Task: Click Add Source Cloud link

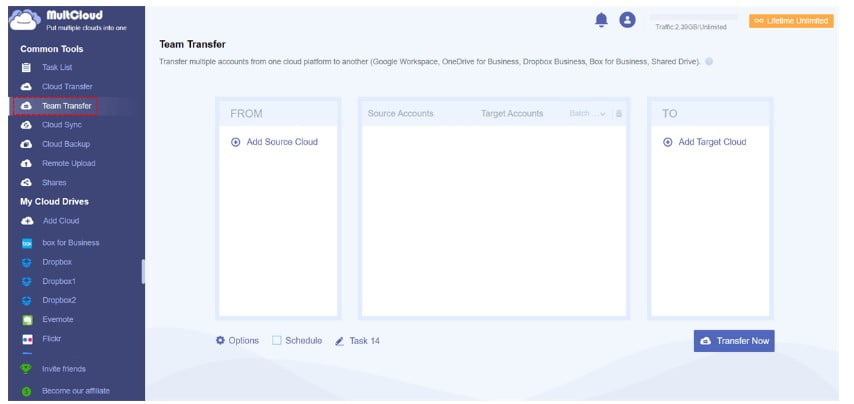Action: [x=282, y=142]
